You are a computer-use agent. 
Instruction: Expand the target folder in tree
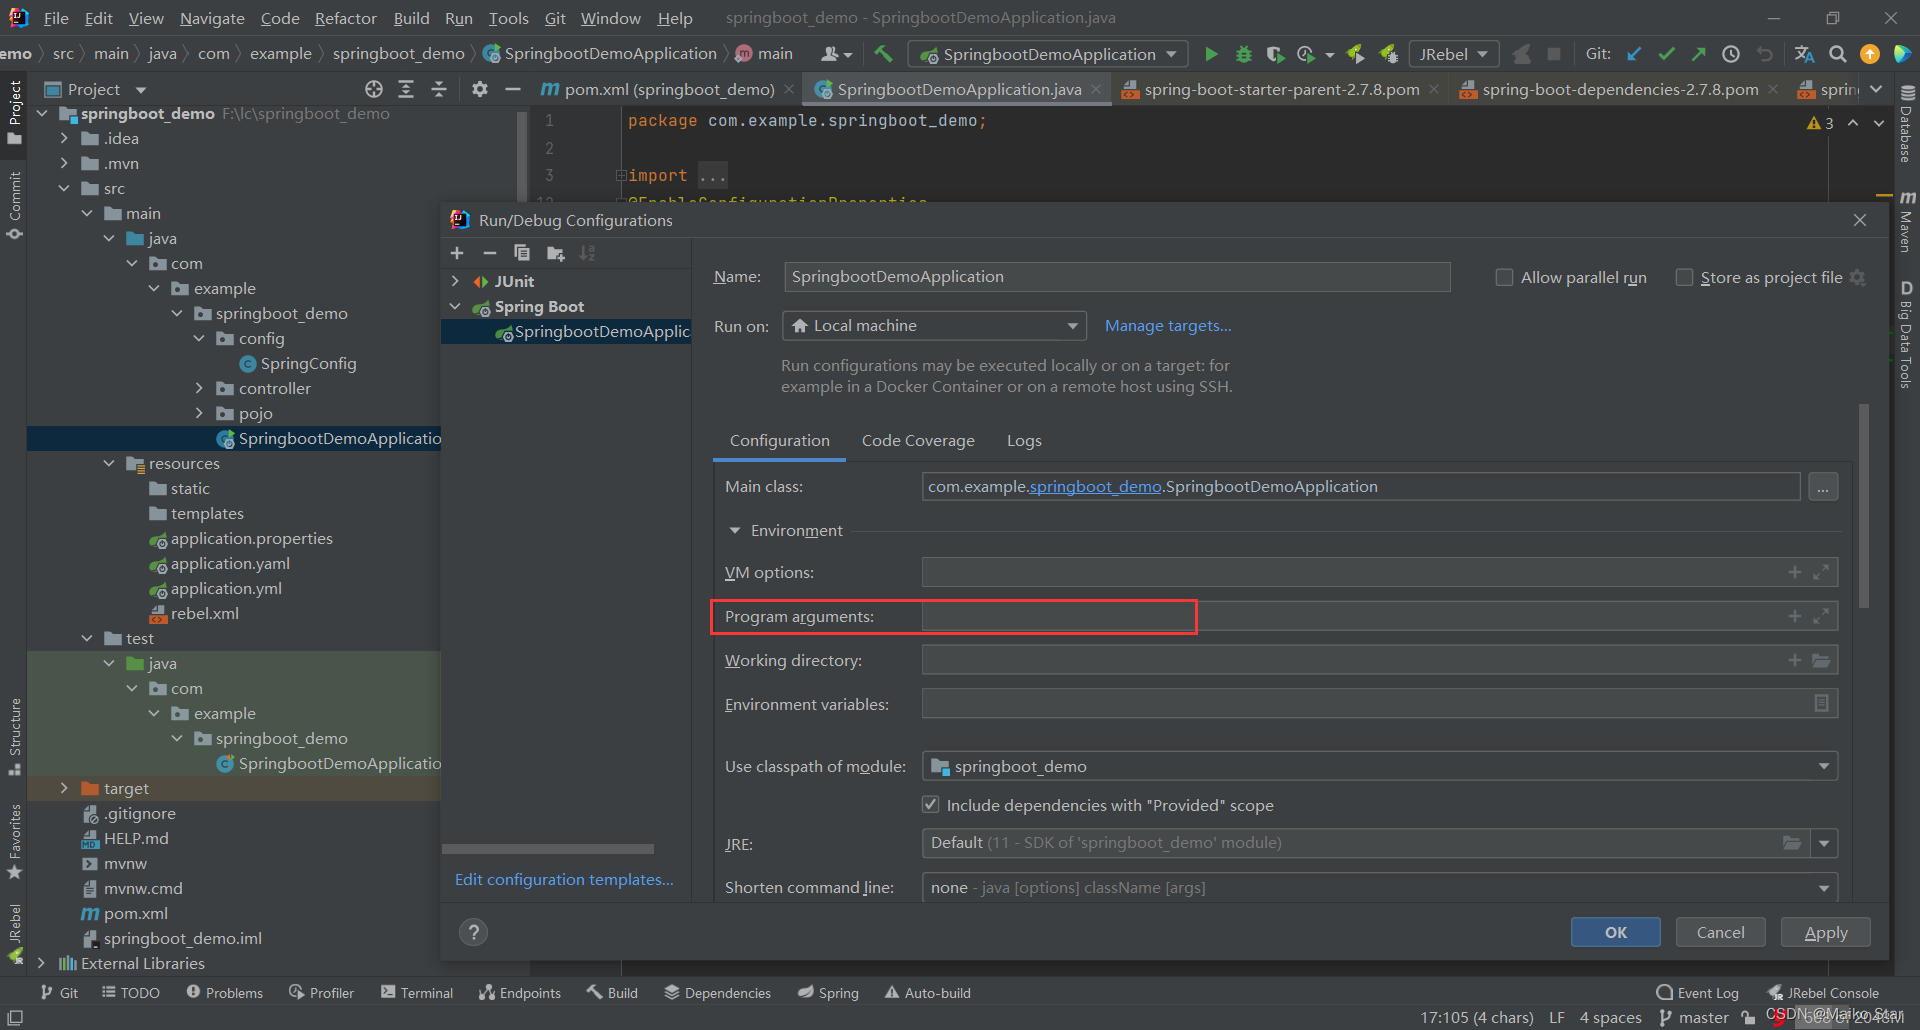(x=65, y=788)
